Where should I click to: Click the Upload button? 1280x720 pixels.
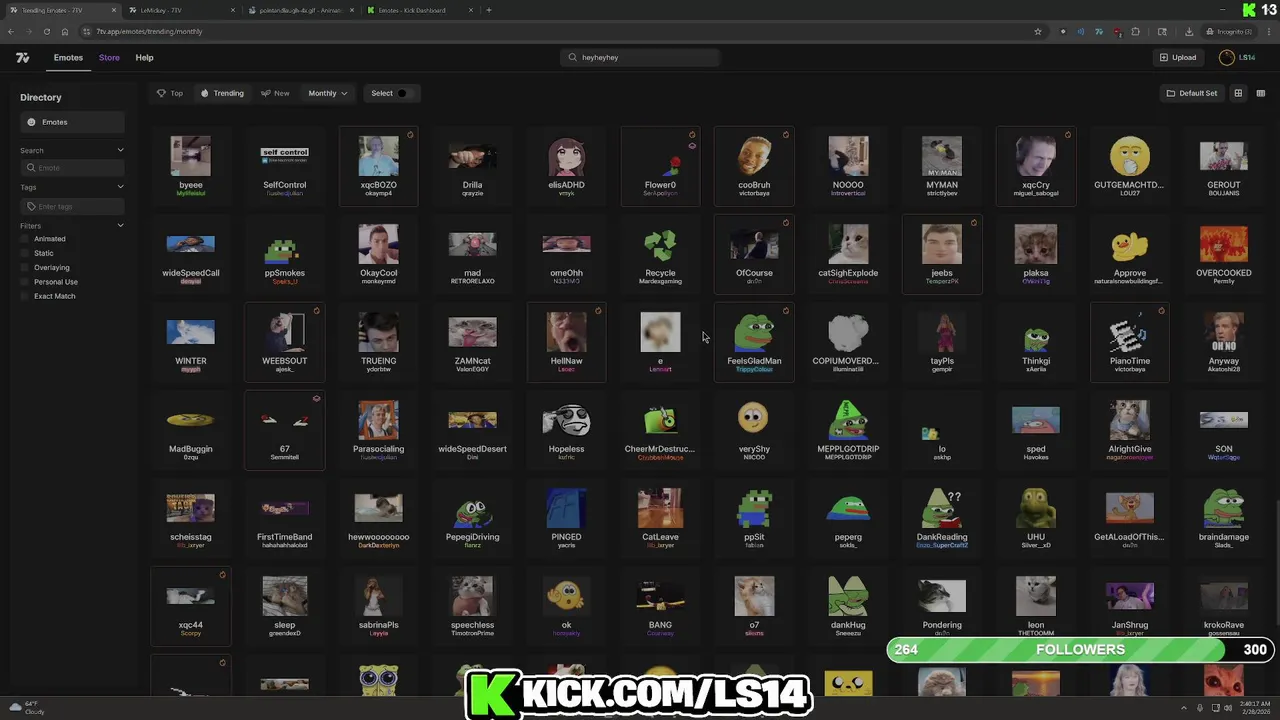point(1178,57)
